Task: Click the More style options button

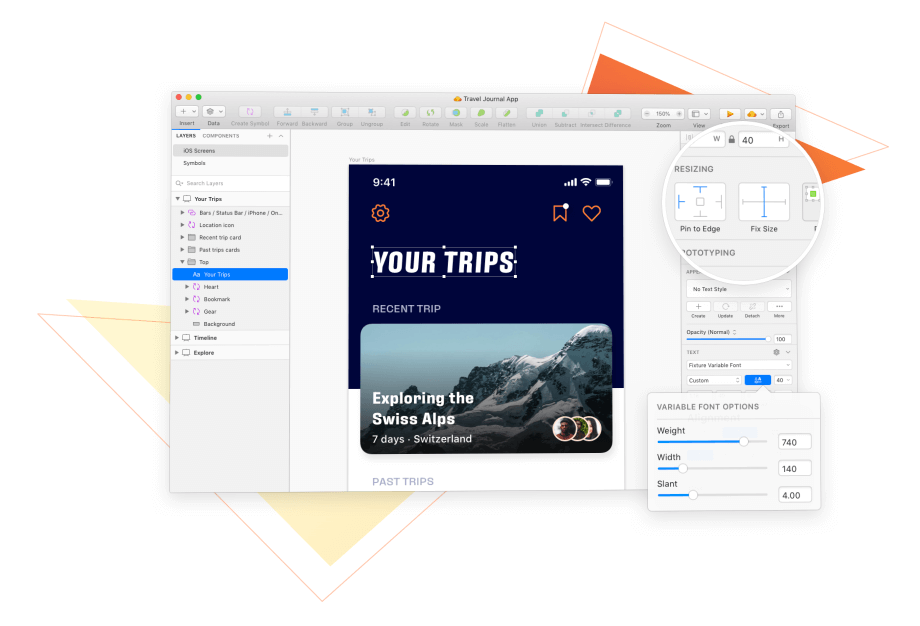Action: point(779,307)
